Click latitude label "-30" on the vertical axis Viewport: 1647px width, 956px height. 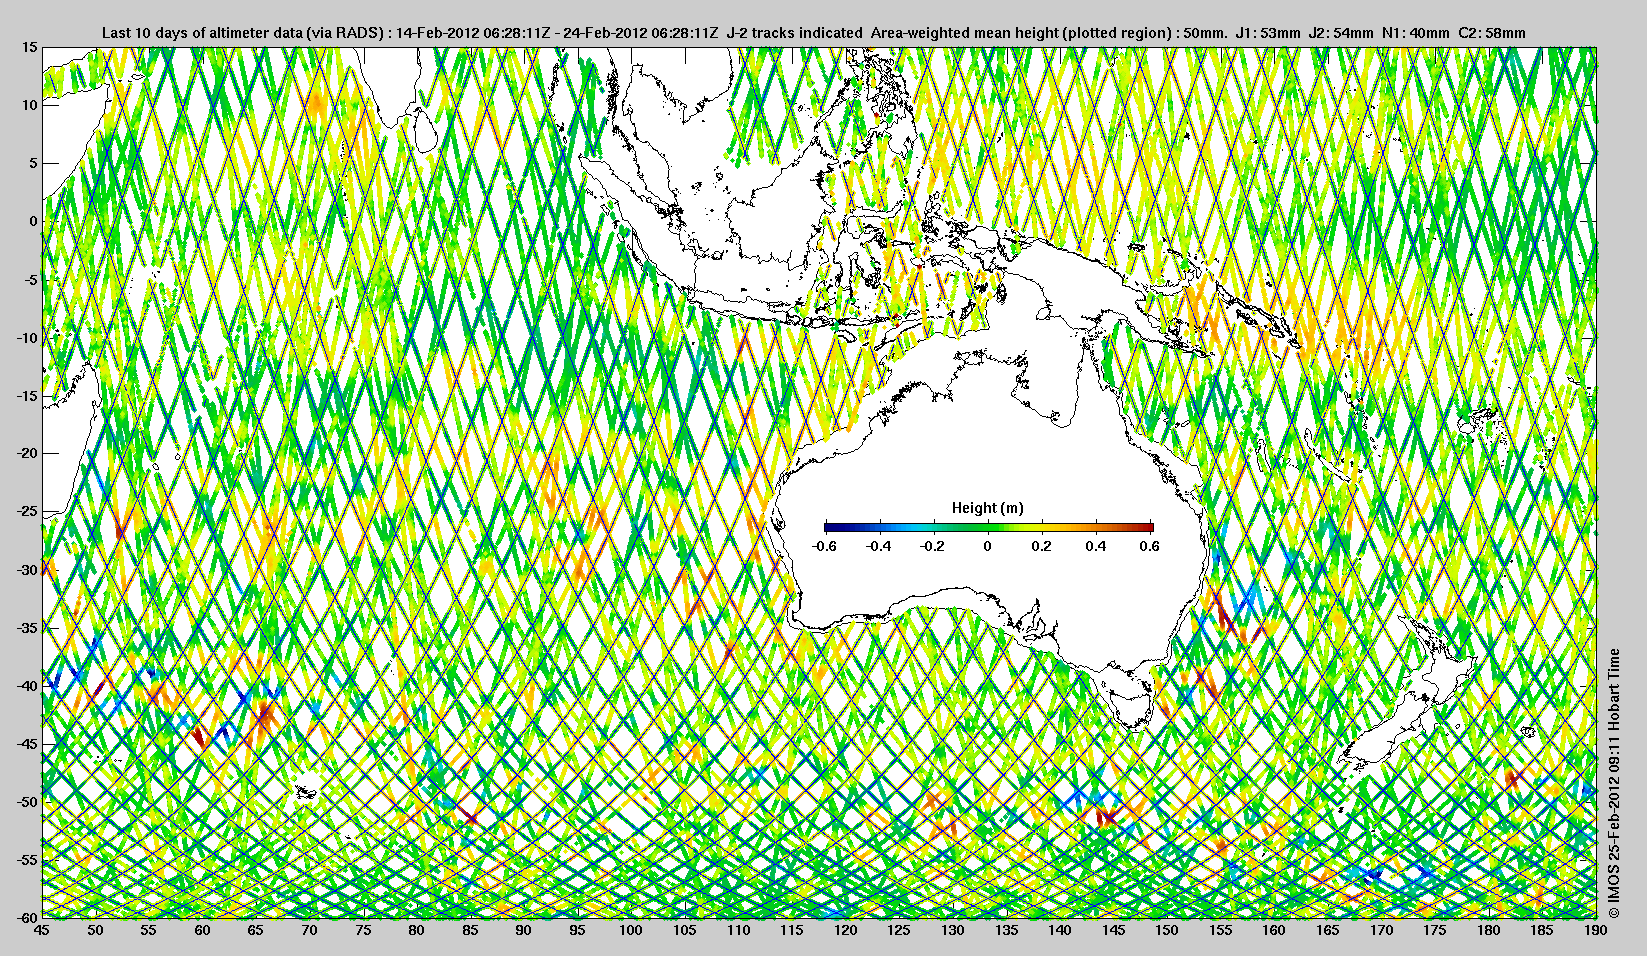pyautogui.click(x=27, y=570)
